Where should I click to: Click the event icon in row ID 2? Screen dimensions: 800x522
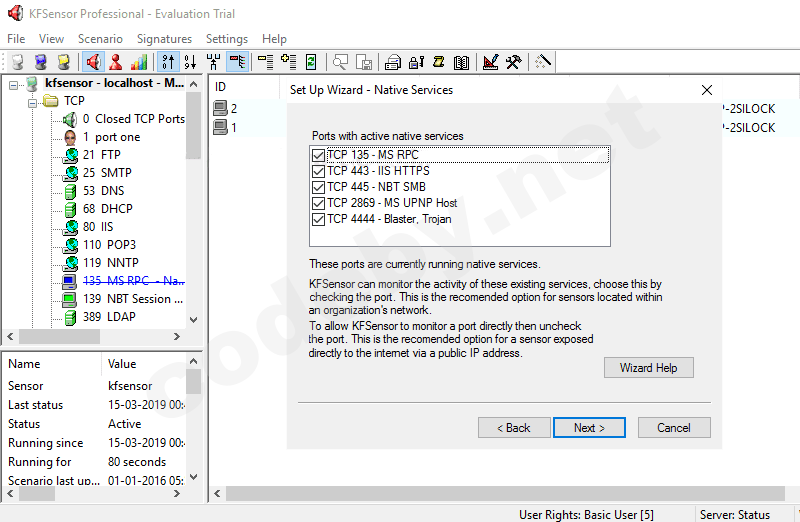[220, 108]
